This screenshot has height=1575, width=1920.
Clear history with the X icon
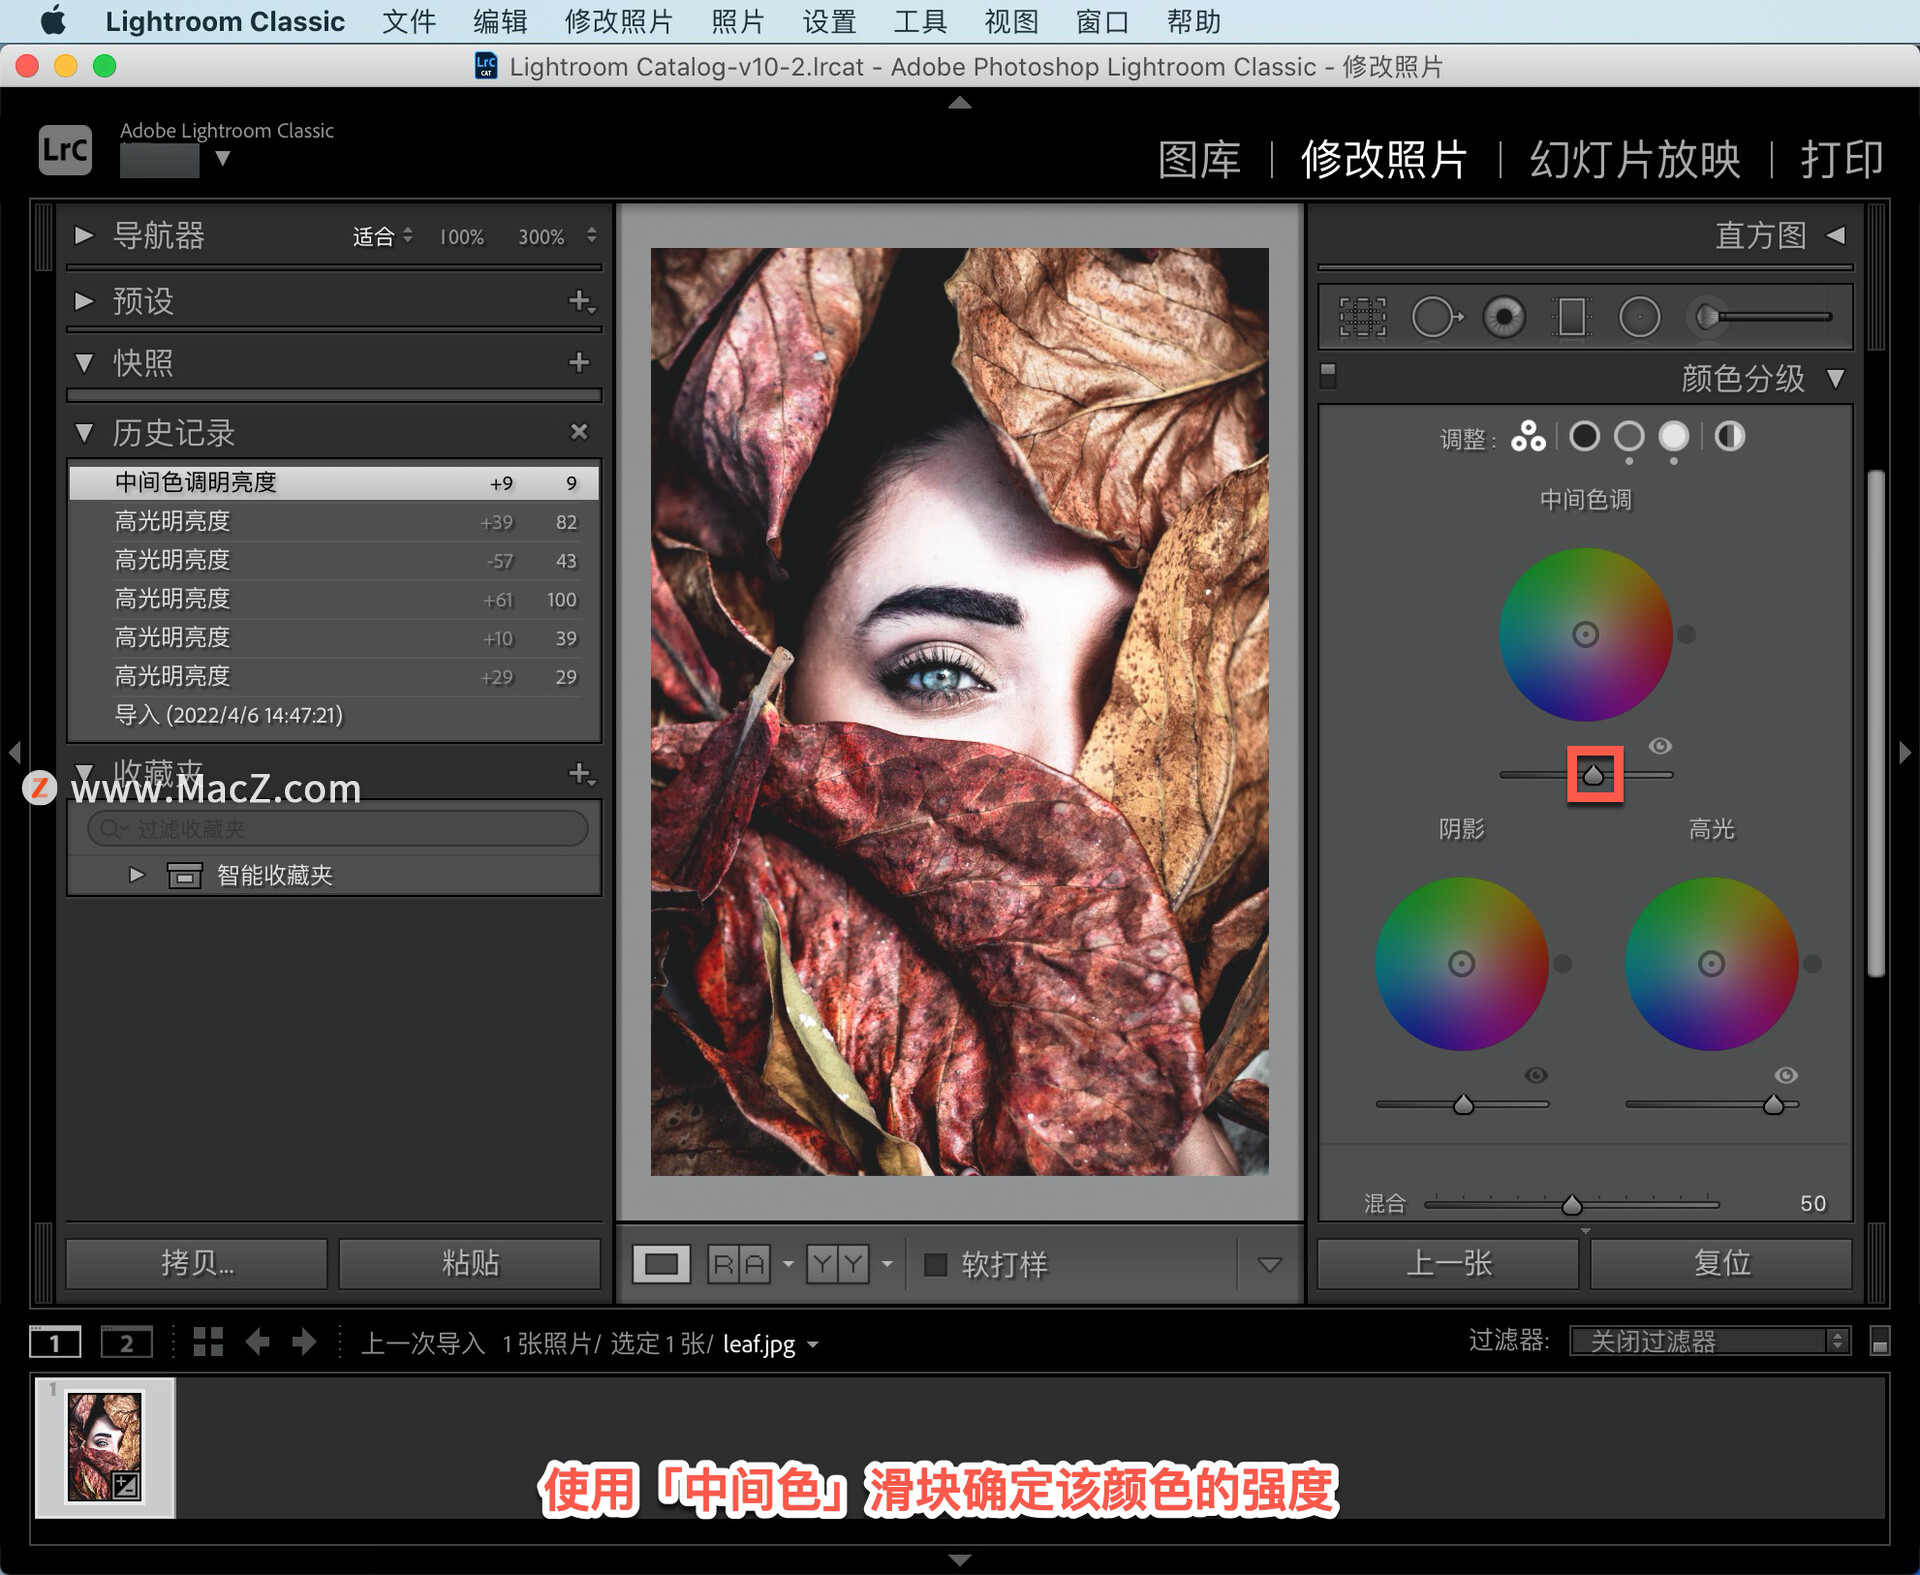579,431
